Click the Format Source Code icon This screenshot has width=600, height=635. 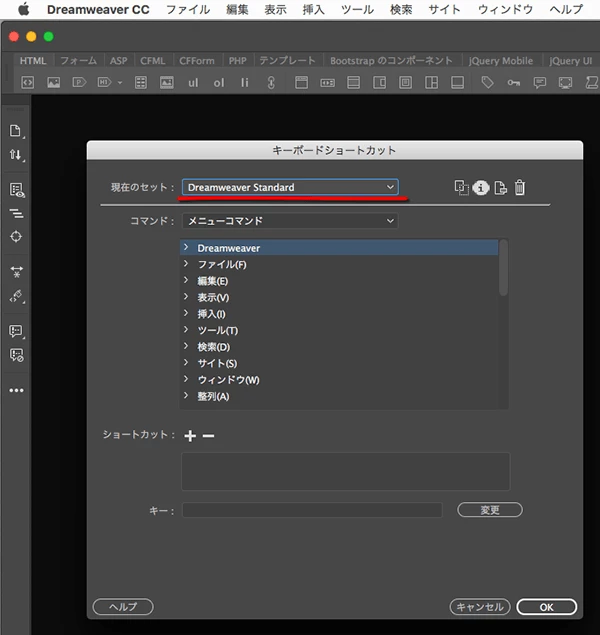(16, 296)
